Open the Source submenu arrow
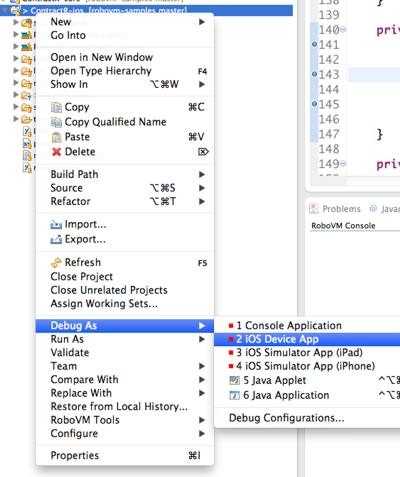Image resolution: width=400 pixels, height=477 pixels. [202, 188]
